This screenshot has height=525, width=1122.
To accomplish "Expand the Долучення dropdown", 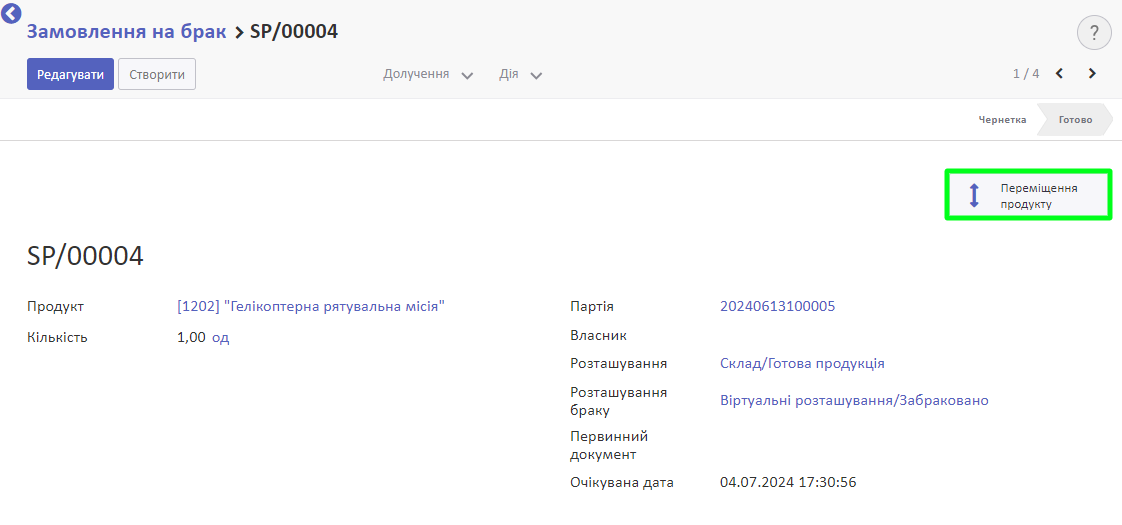I will pos(428,74).
